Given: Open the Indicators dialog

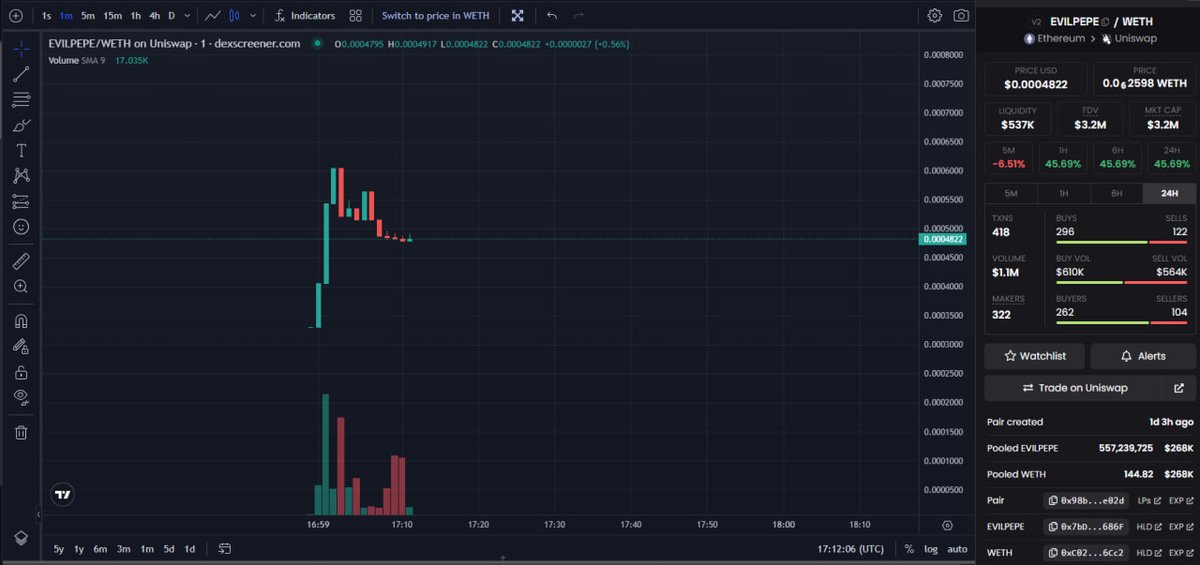Looking at the screenshot, I should pos(304,16).
